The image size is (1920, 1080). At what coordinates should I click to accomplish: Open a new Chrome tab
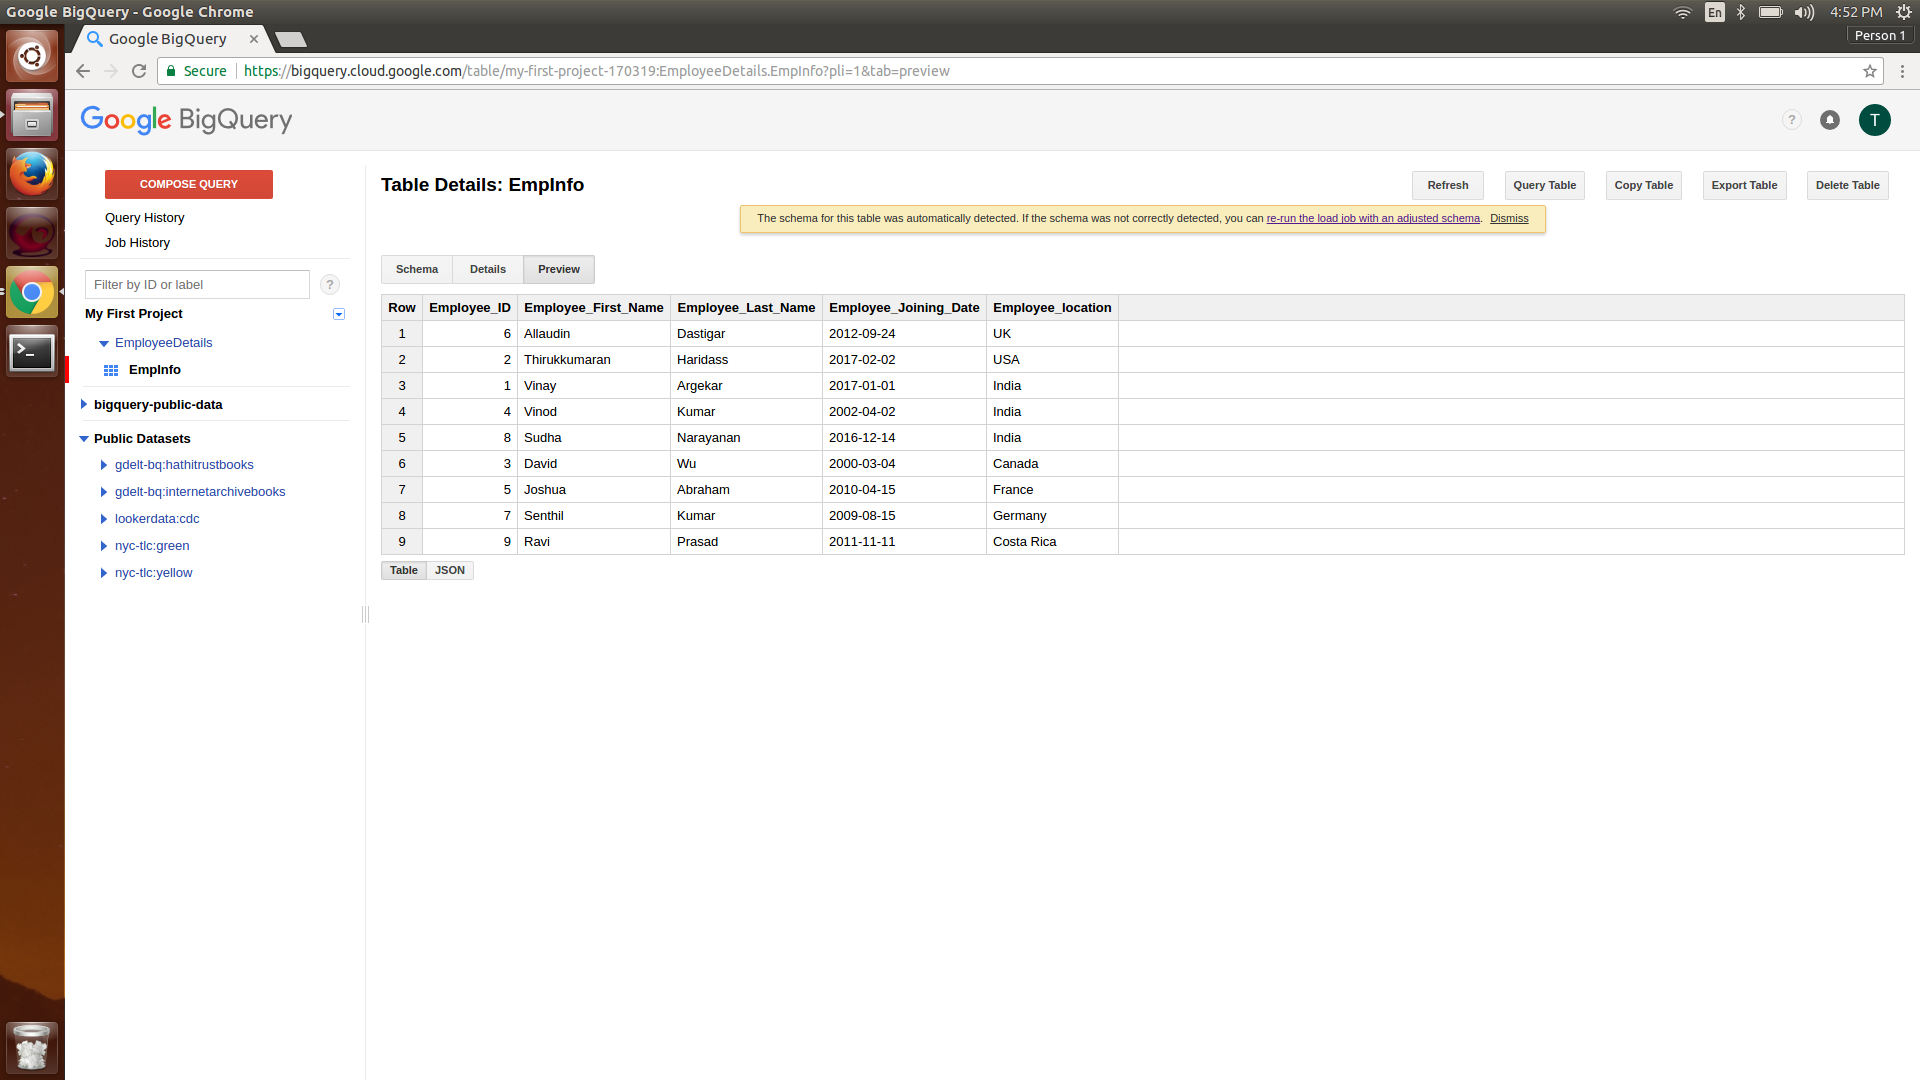pyautogui.click(x=291, y=39)
